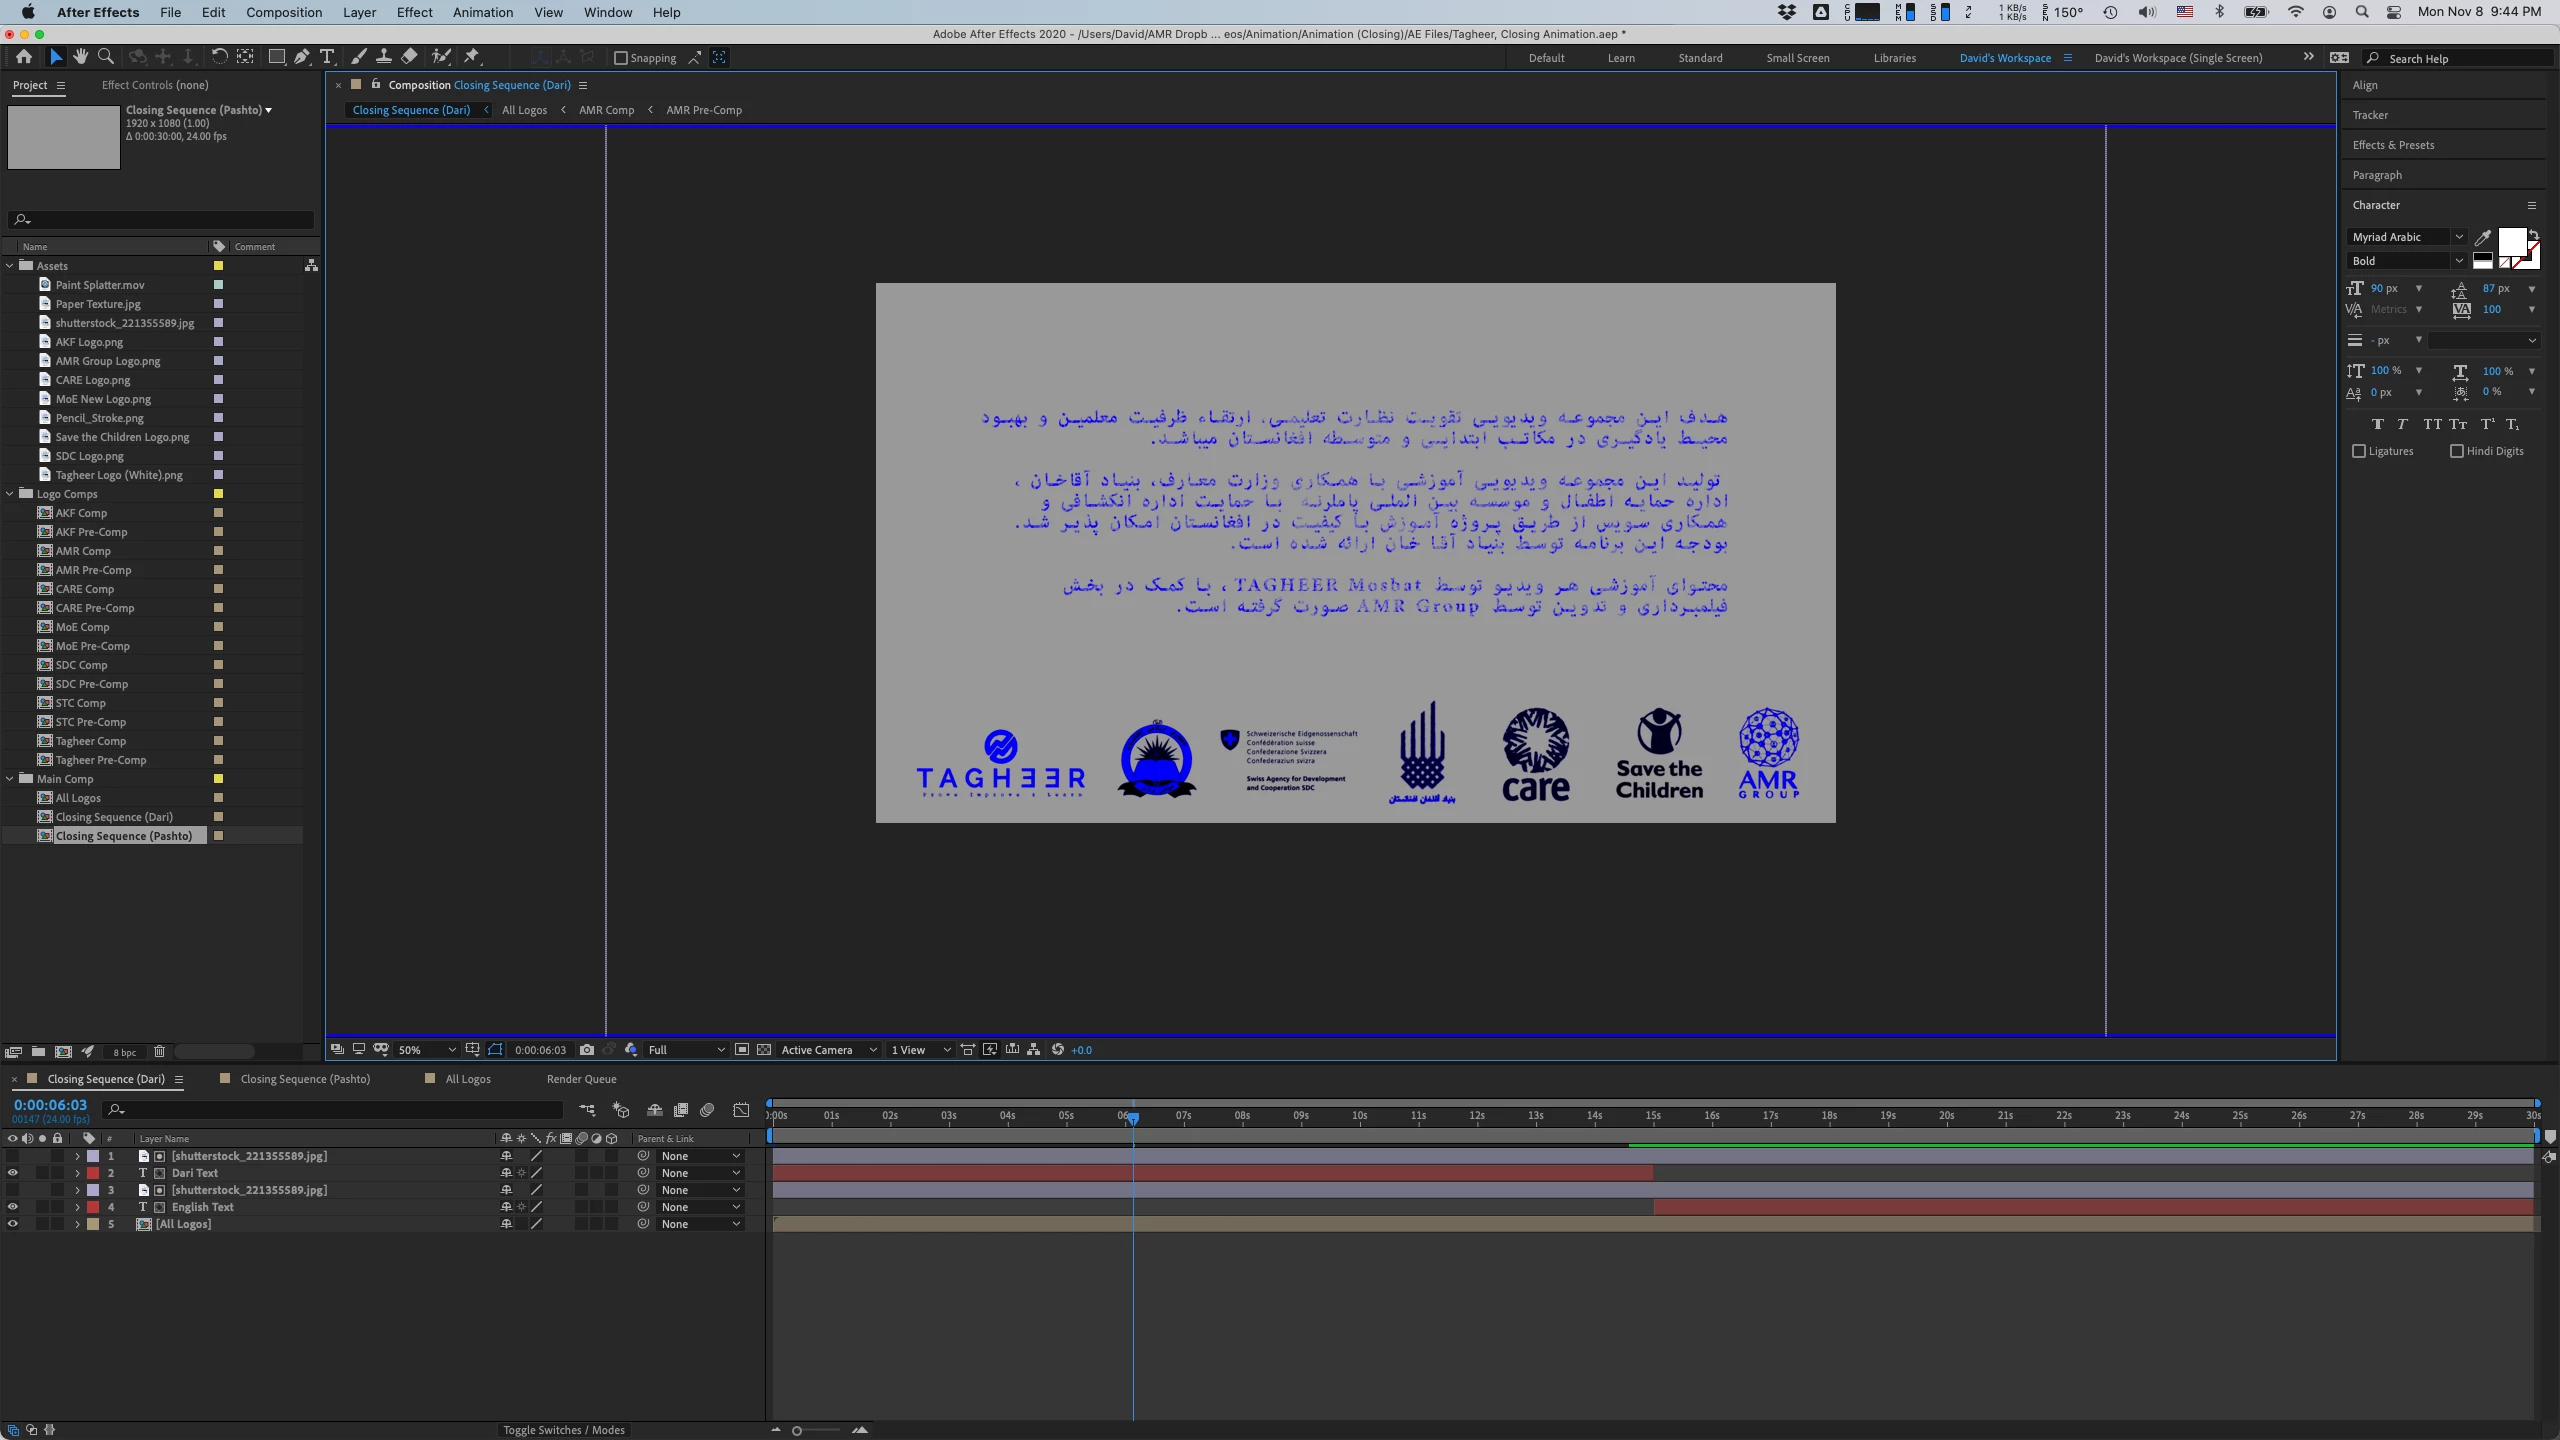Collapse the Logo Comps folder
The width and height of the screenshot is (2560, 1440).
point(10,494)
